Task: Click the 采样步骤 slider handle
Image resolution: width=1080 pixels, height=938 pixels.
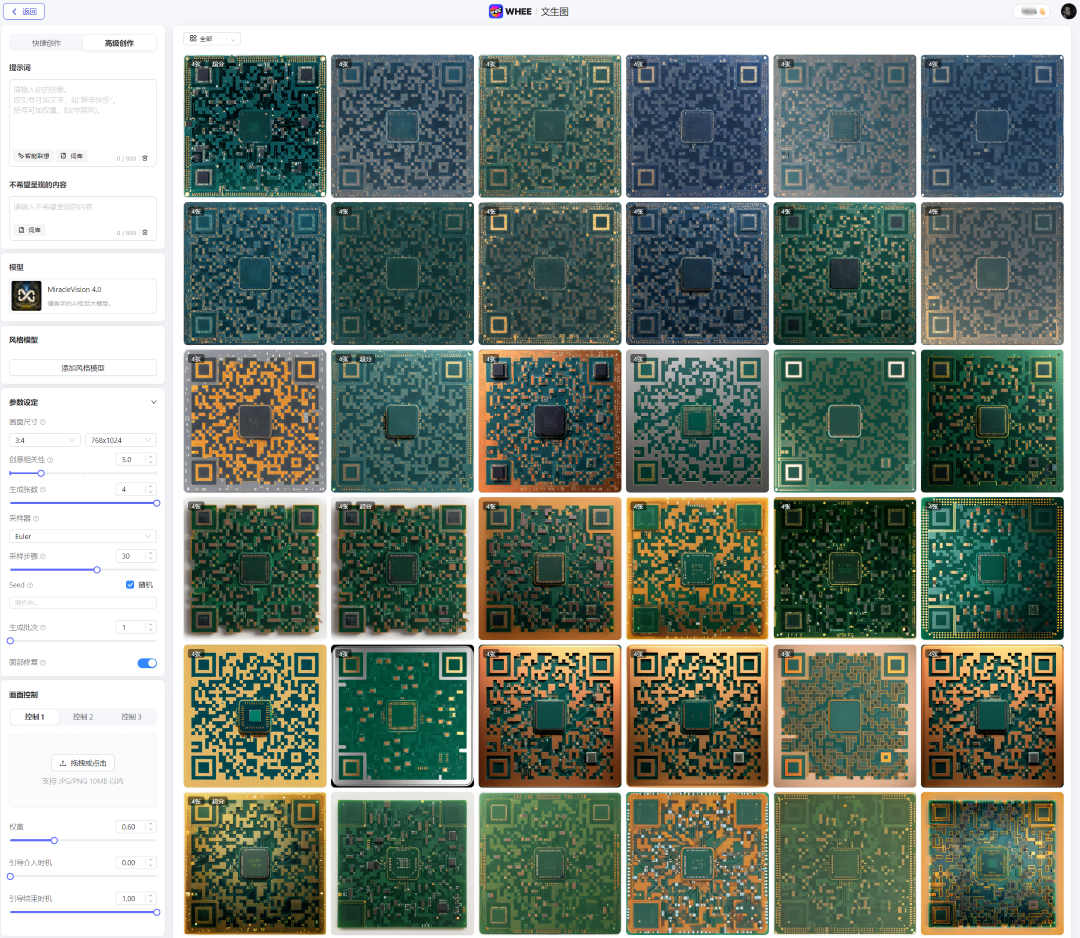Action: [97, 570]
